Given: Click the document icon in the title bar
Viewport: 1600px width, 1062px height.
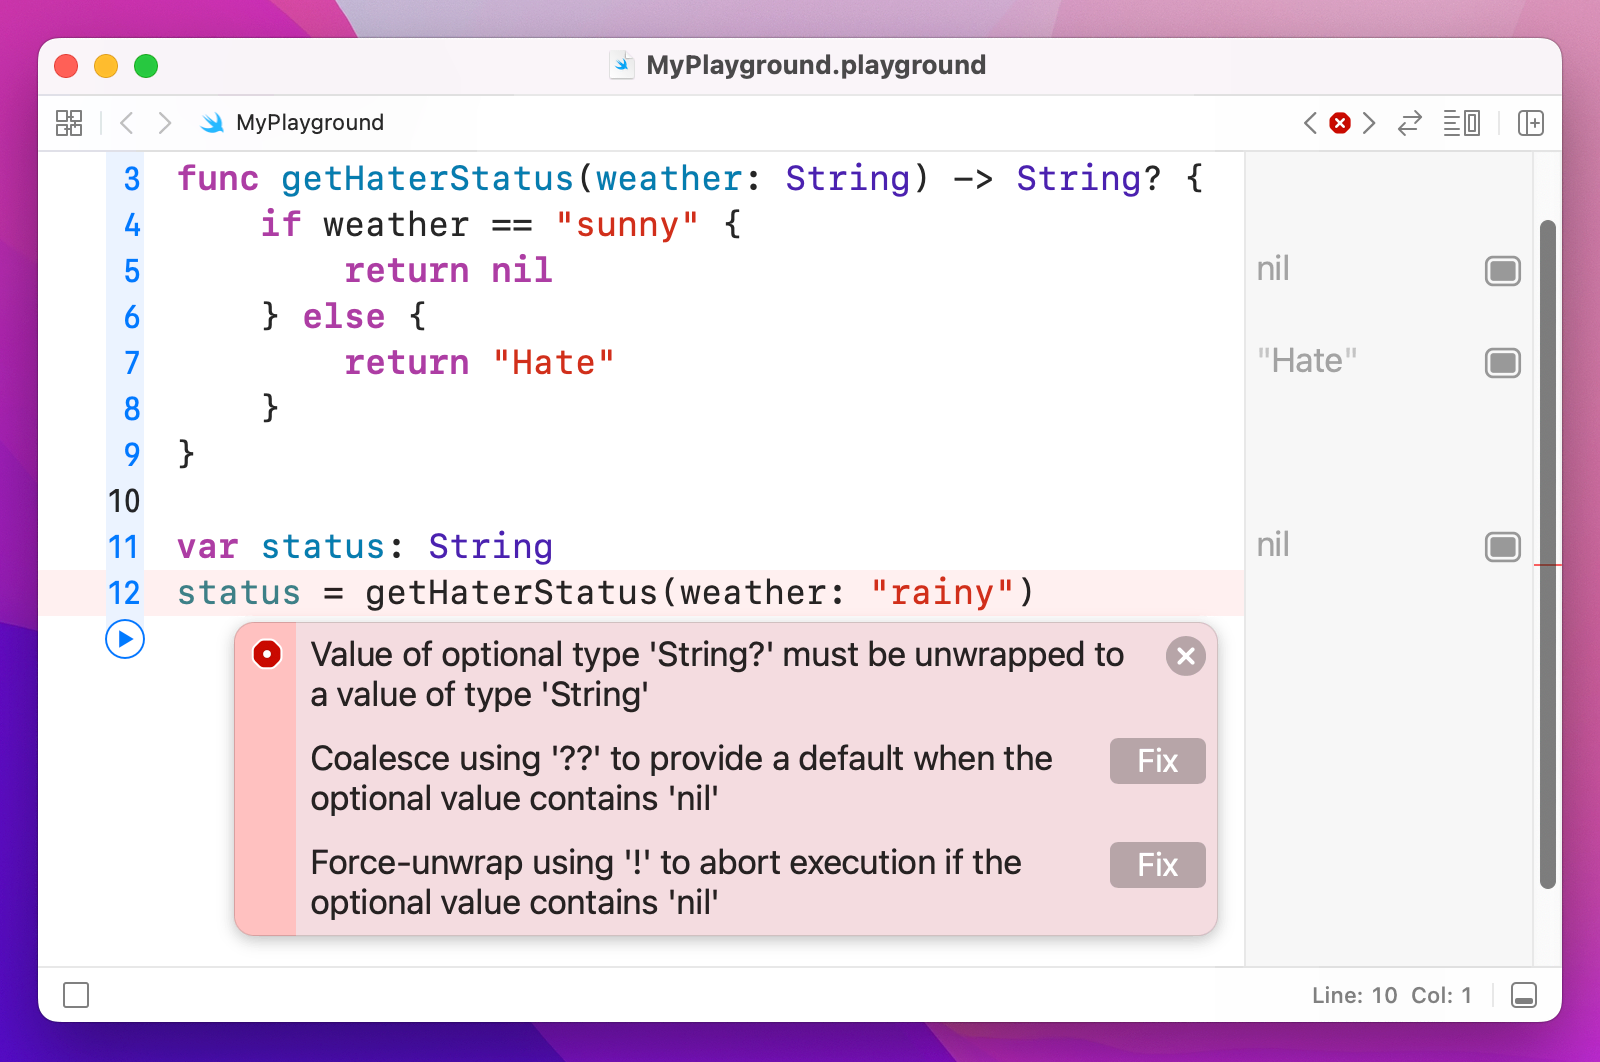Looking at the screenshot, I should [x=623, y=65].
